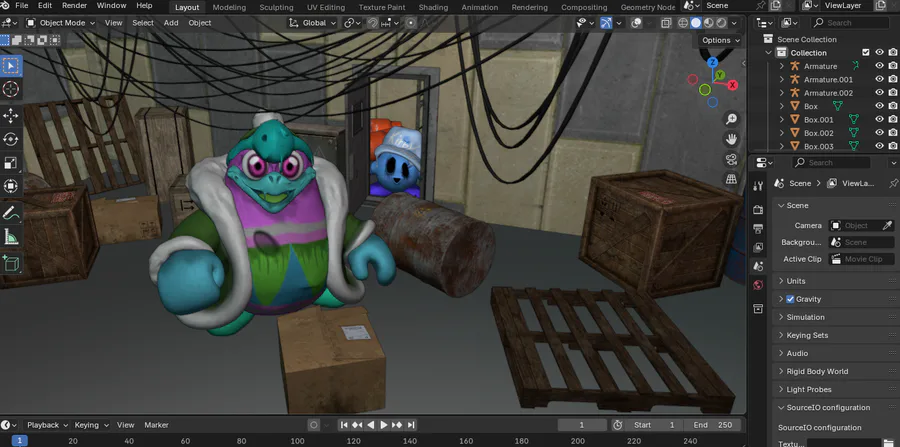The width and height of the screenshot is (900, 447).
Task: Switch to the Shading workspace tab
Action: coord(433,7)
